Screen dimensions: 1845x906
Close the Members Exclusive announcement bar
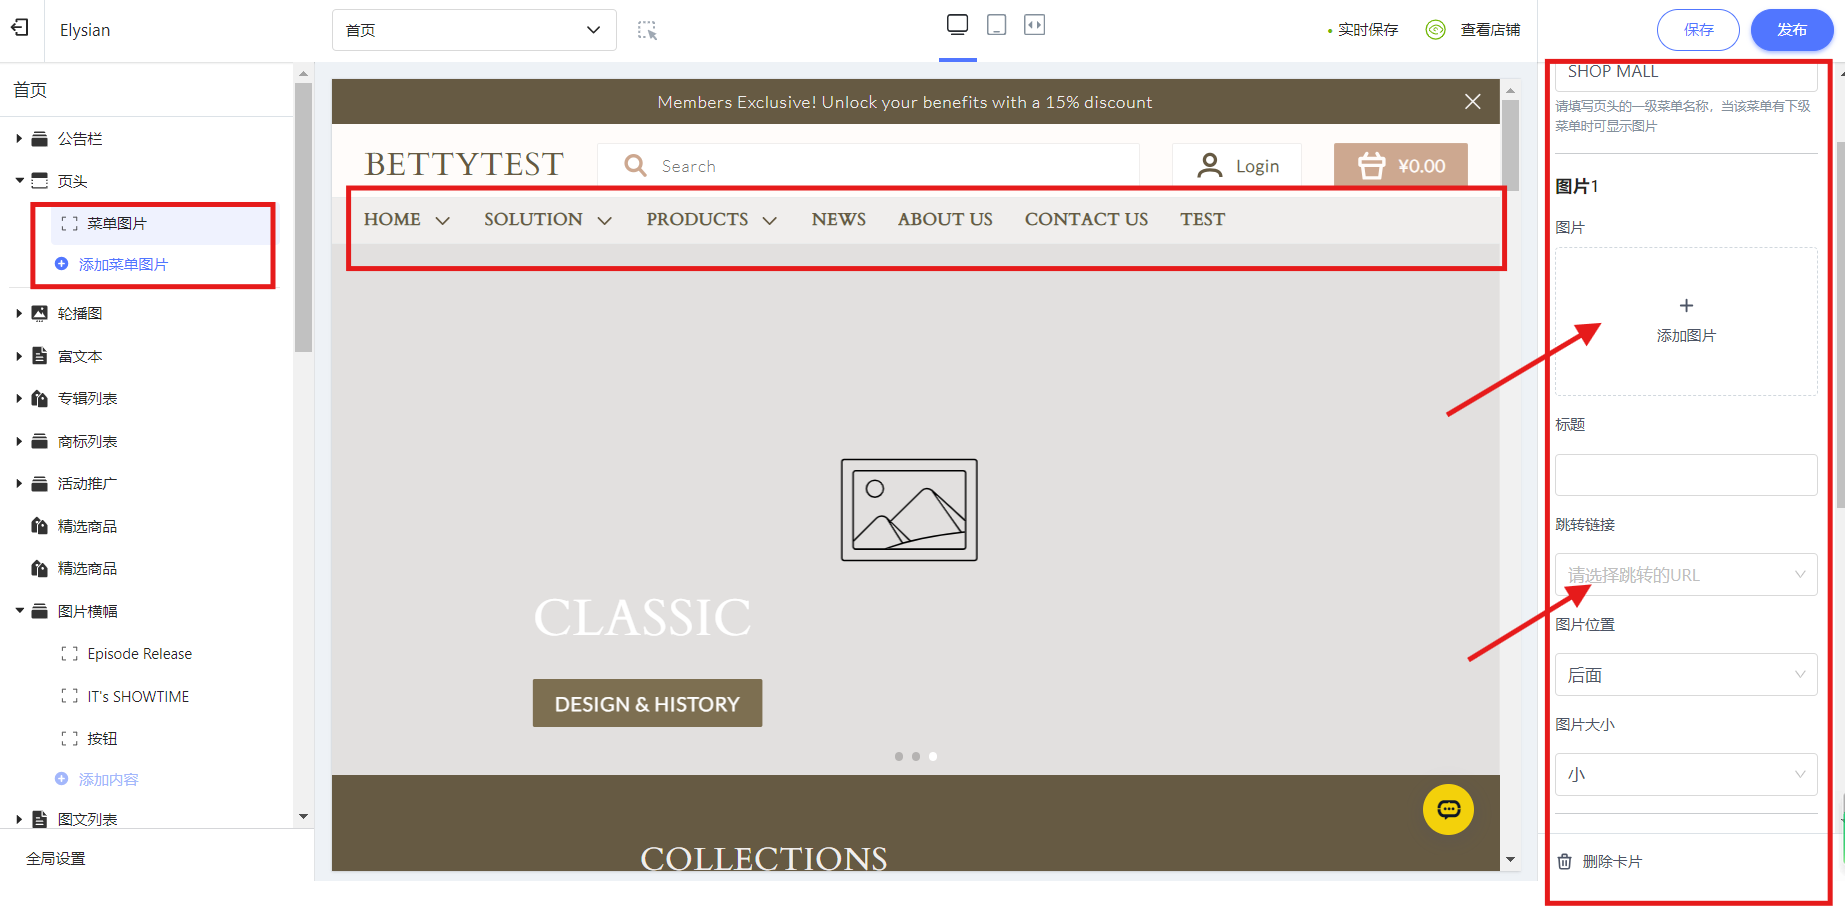point(1472,102)
